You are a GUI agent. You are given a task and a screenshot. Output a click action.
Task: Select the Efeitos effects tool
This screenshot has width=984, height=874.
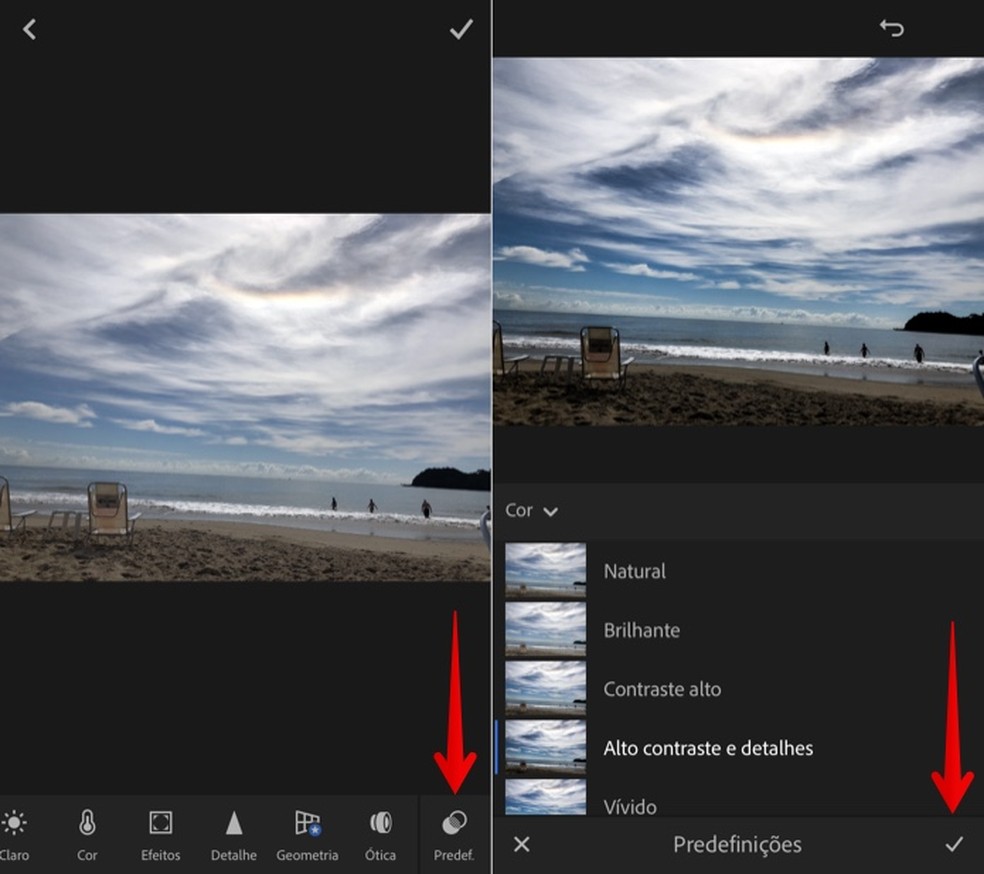(x=160, y=834)
